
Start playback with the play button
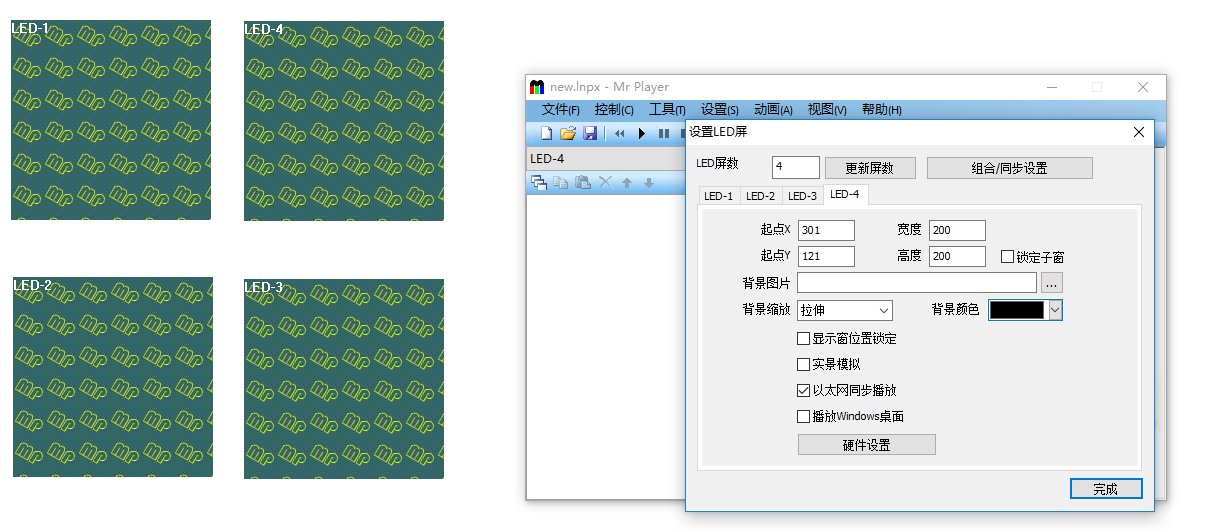642,133
